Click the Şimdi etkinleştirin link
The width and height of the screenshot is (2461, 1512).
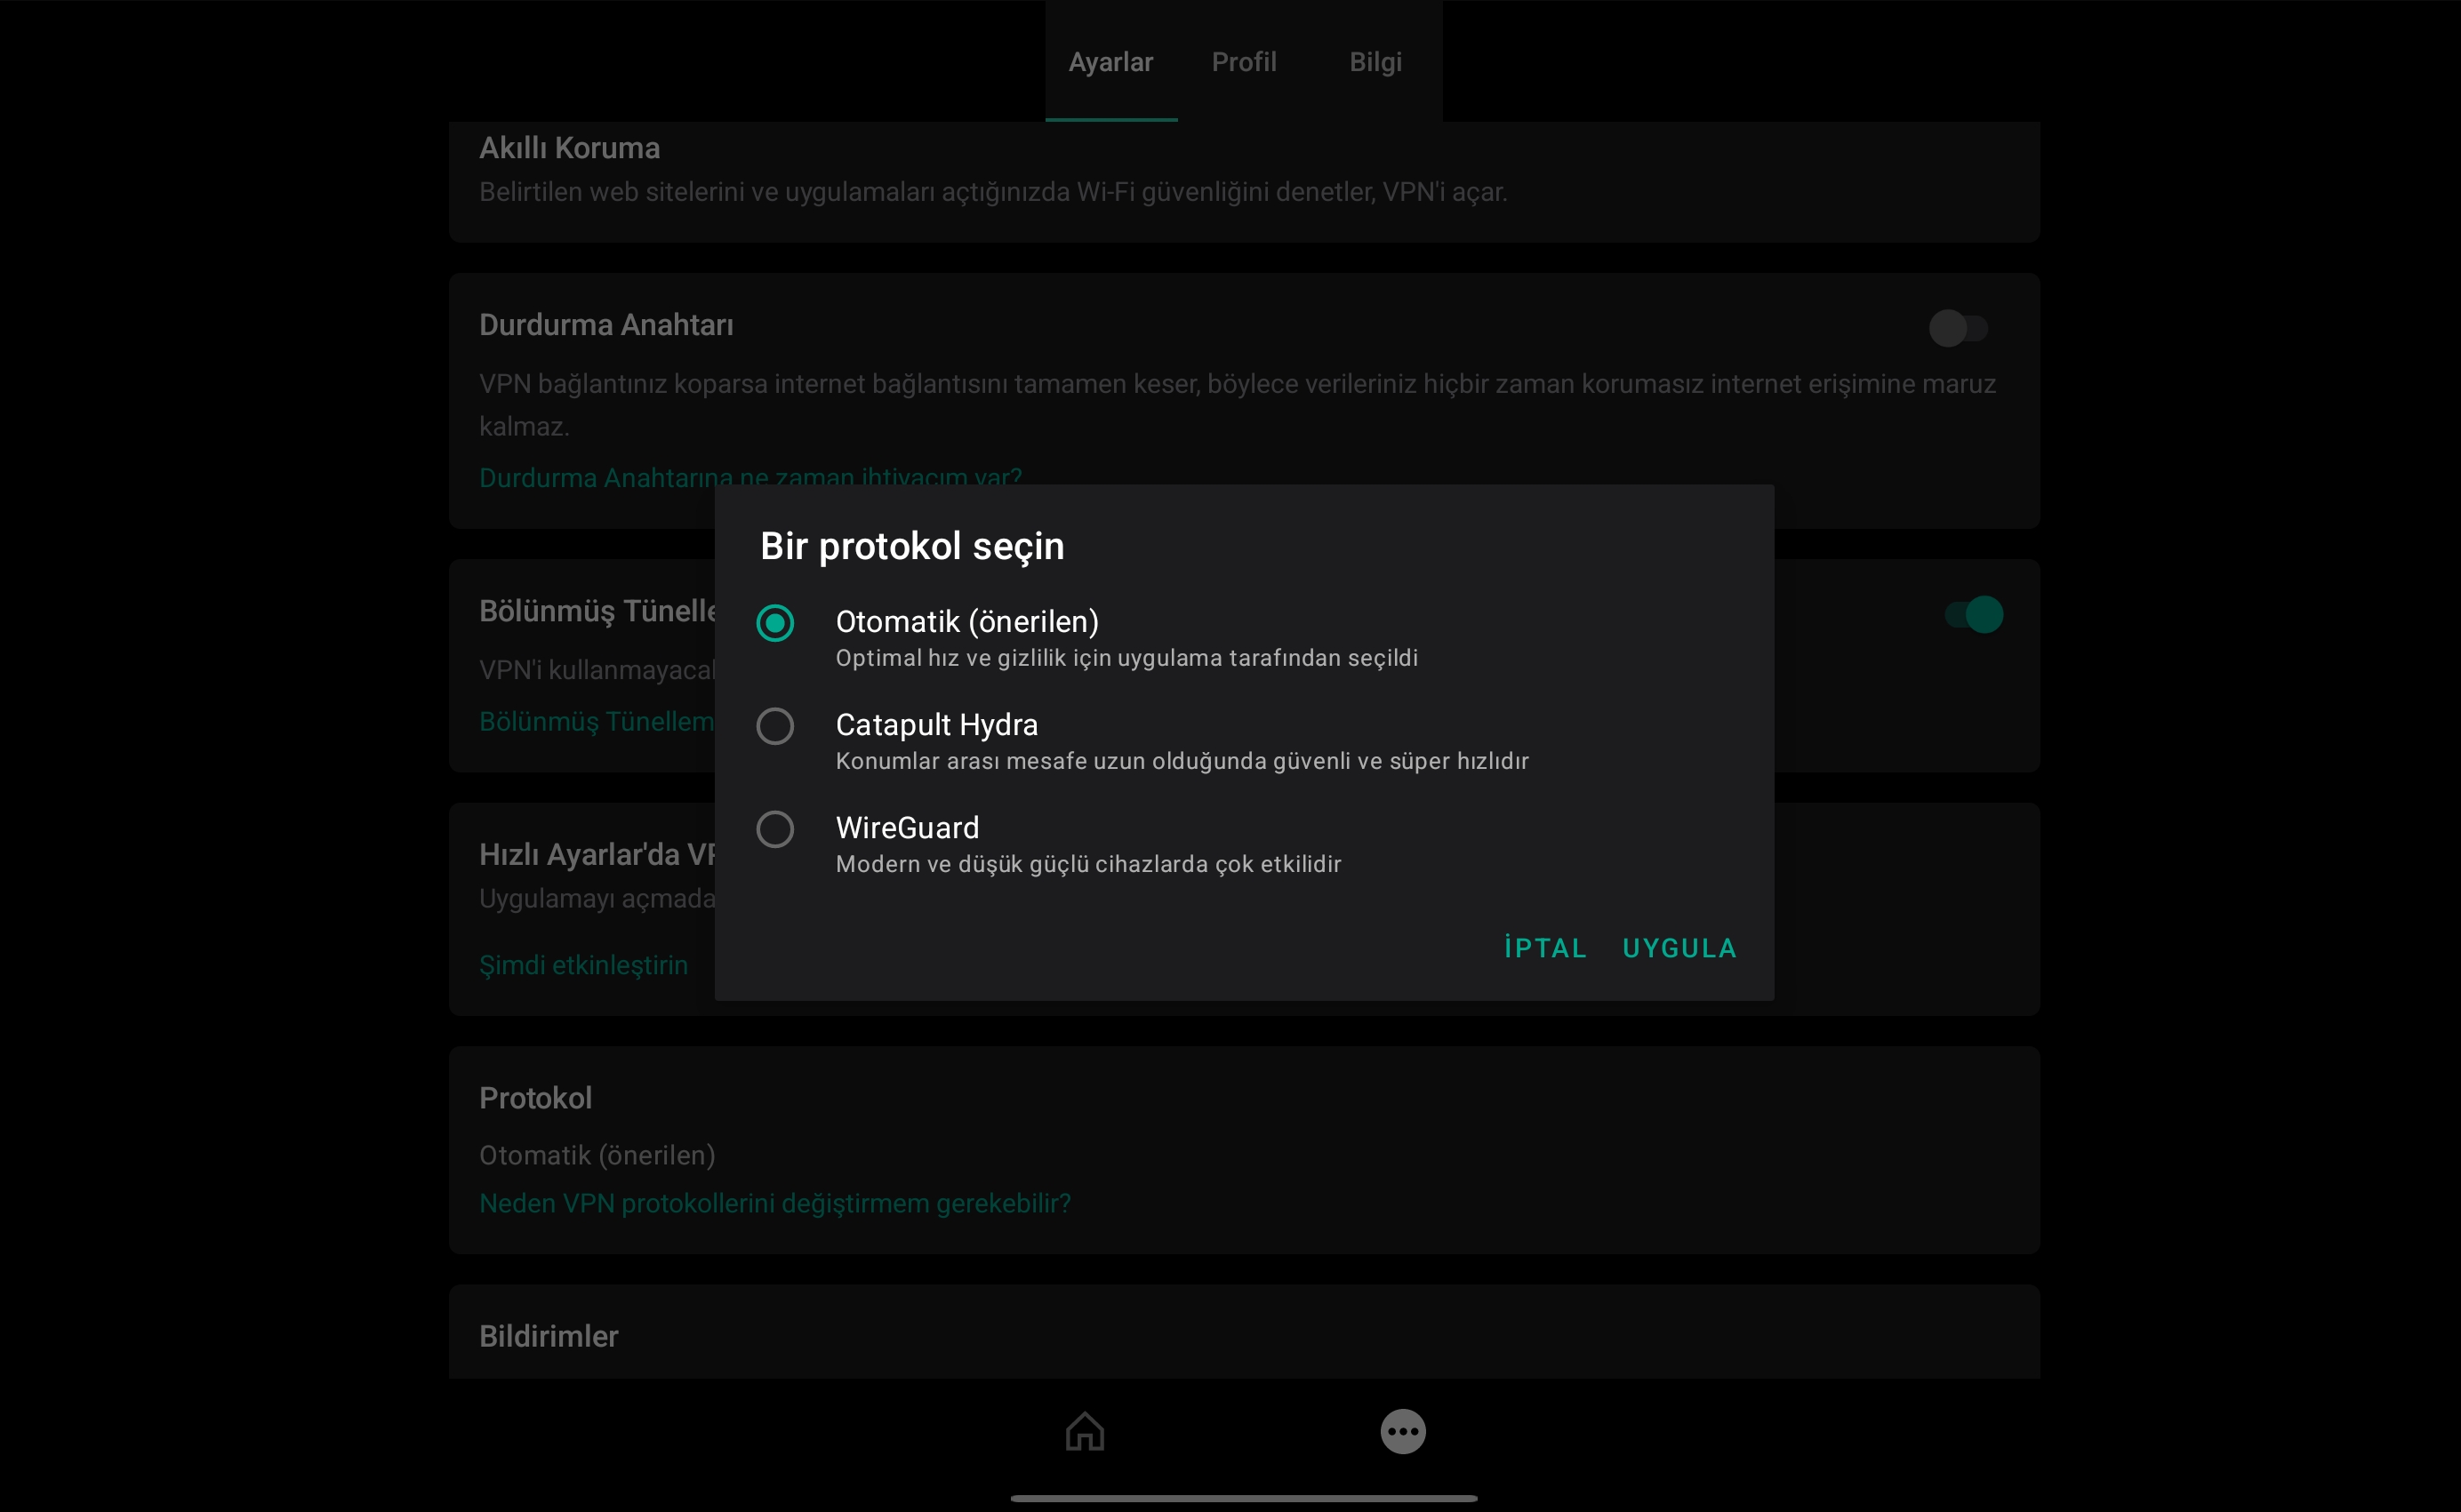[x=583, y=965]
